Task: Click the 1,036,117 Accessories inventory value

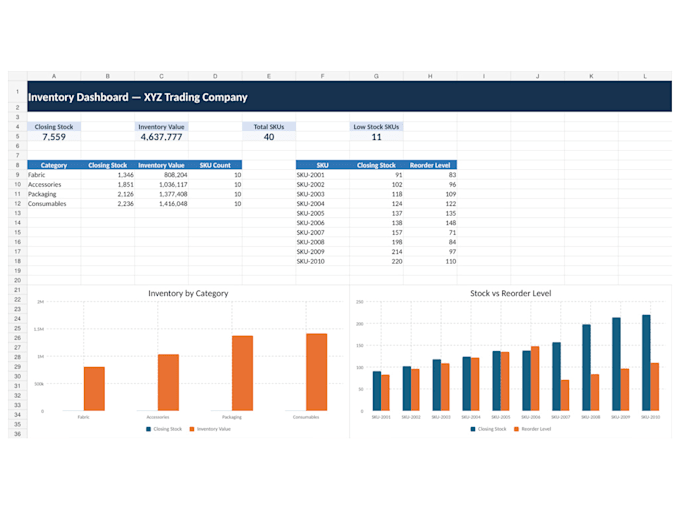Action: 161,184
